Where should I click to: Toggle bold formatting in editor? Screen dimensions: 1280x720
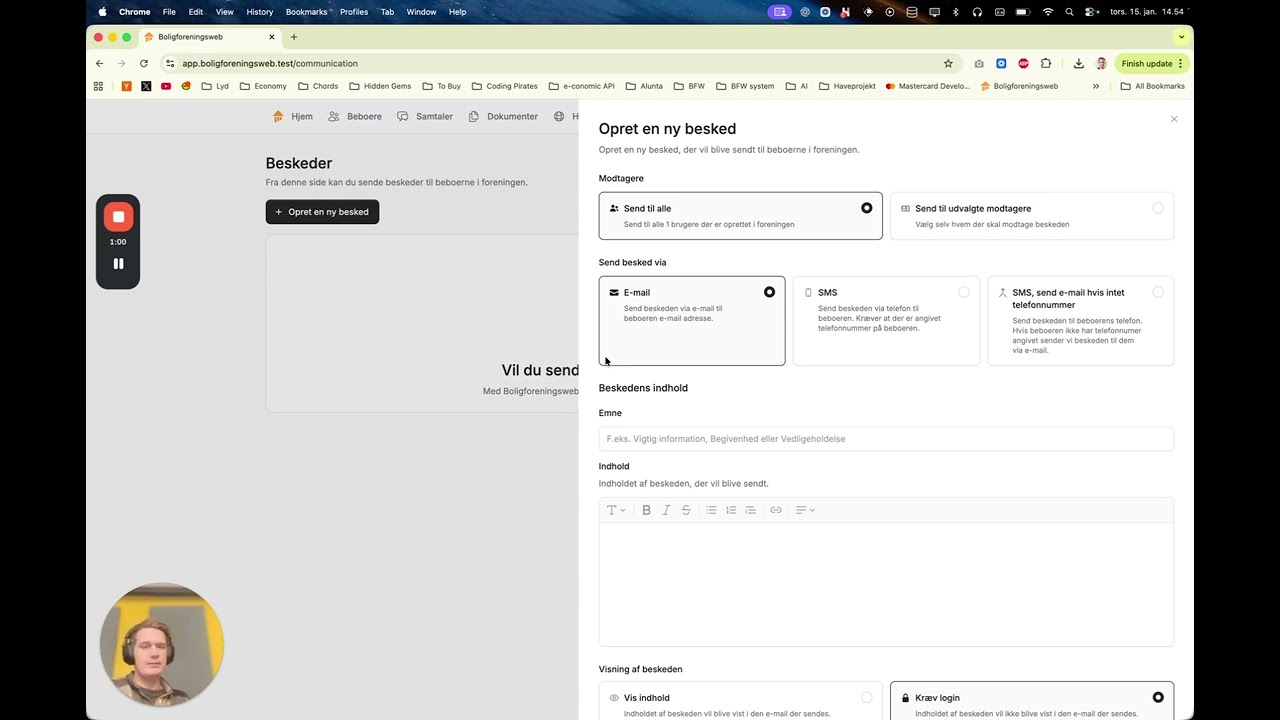[646, 510]
